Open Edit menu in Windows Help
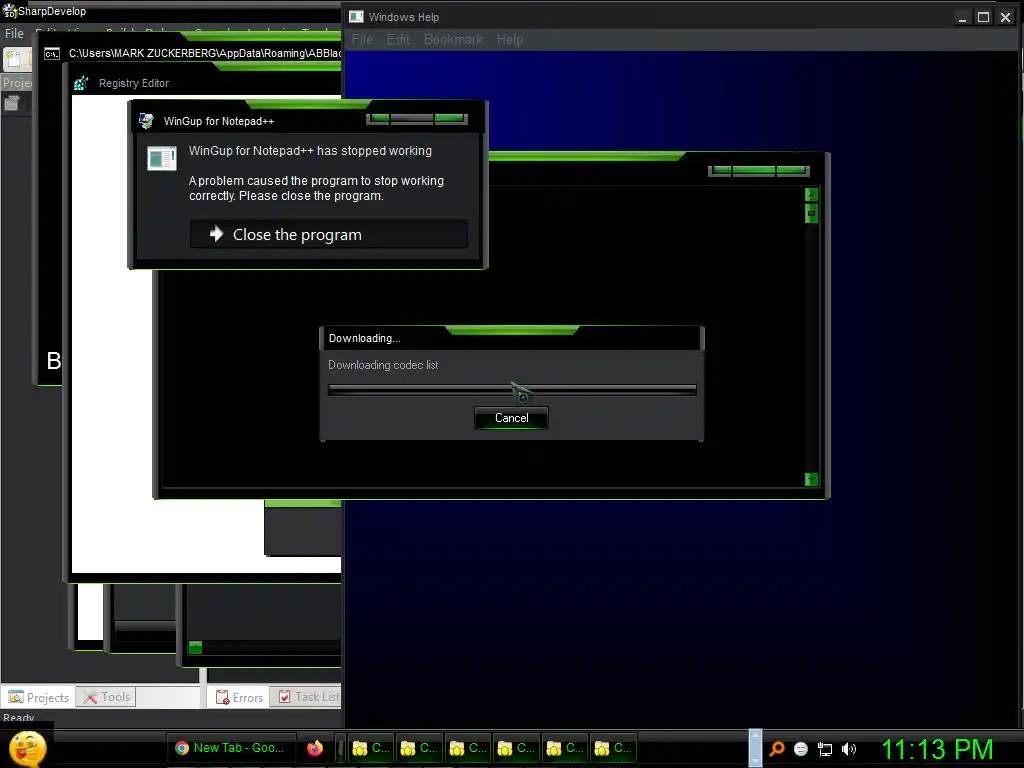The width and height of the screenshot is (1024, 768). [398, 39]
